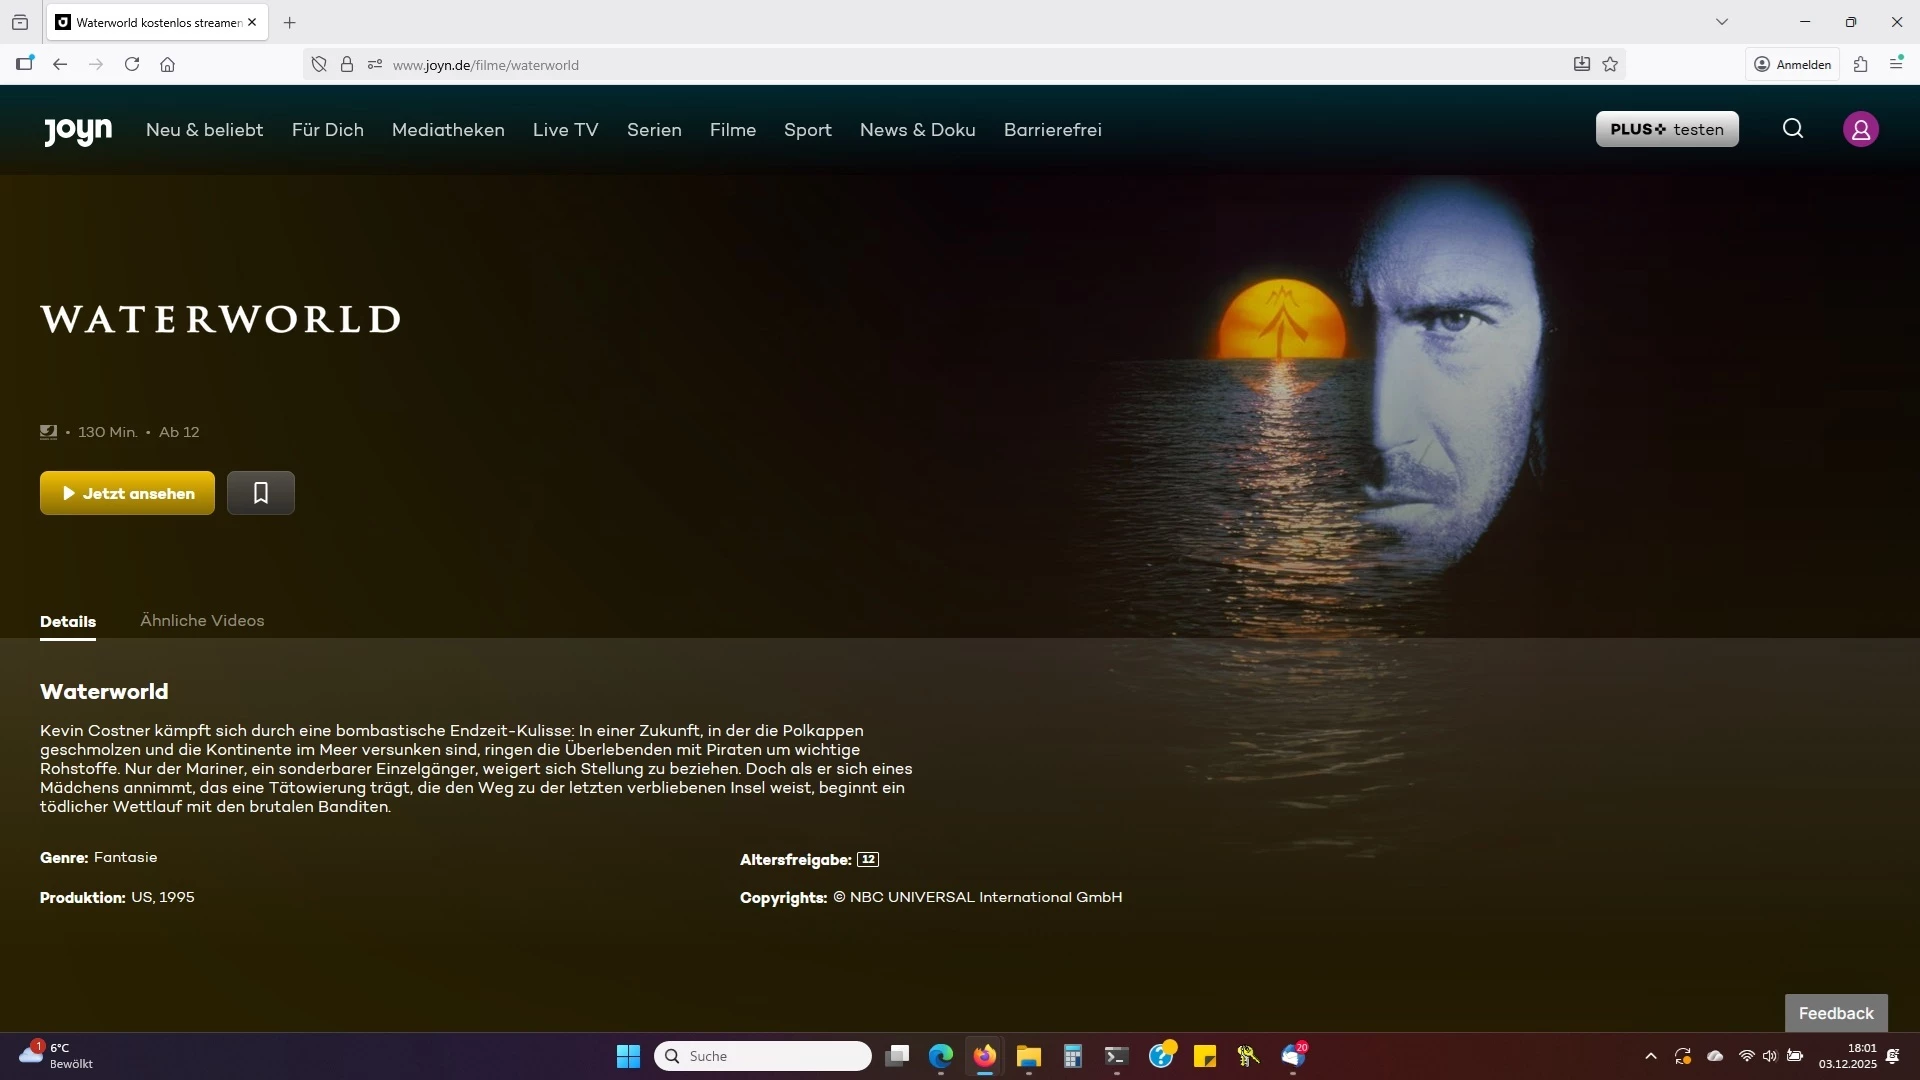Add Waterworld to watchlist via bookmark icon
Image resolution: width=1920 pixels, height=1080 pixels.
pyautogui.click(x=260, y=493)
